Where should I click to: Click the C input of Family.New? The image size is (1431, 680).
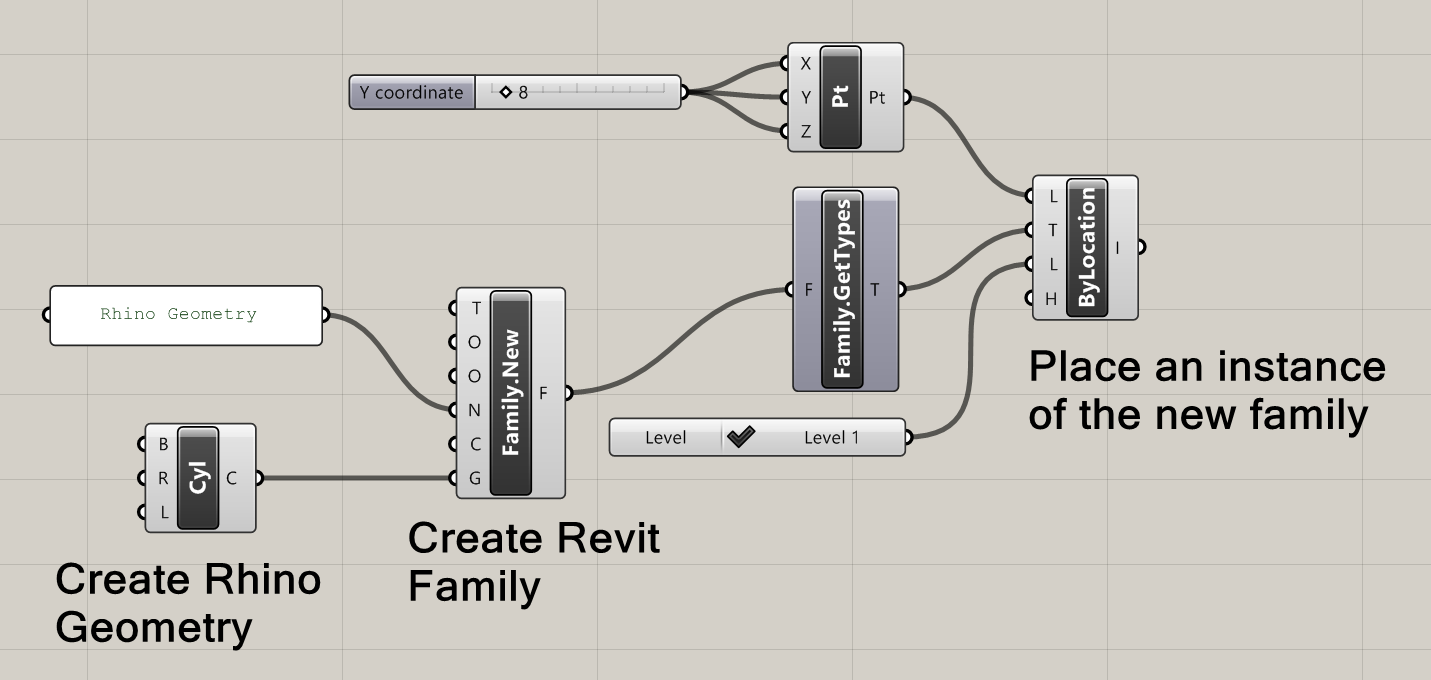pos(475,444)
